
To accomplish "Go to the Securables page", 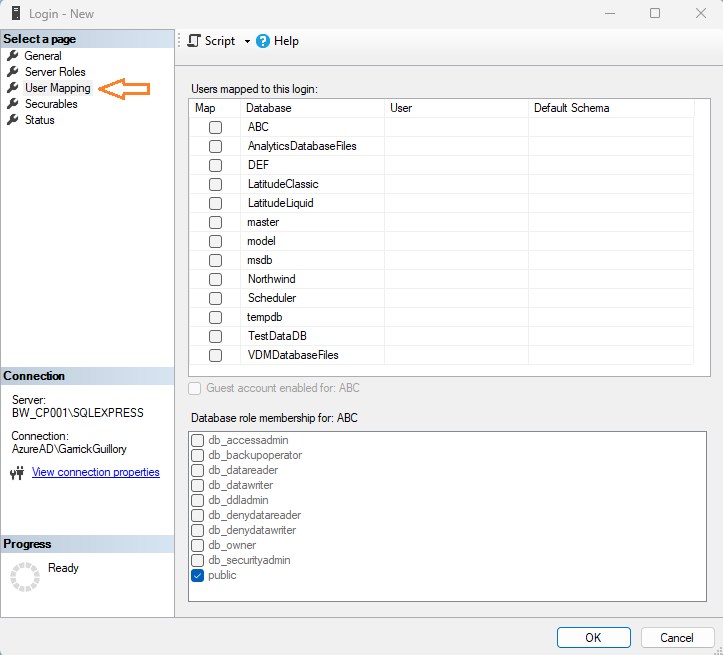I will click(51, 104).
